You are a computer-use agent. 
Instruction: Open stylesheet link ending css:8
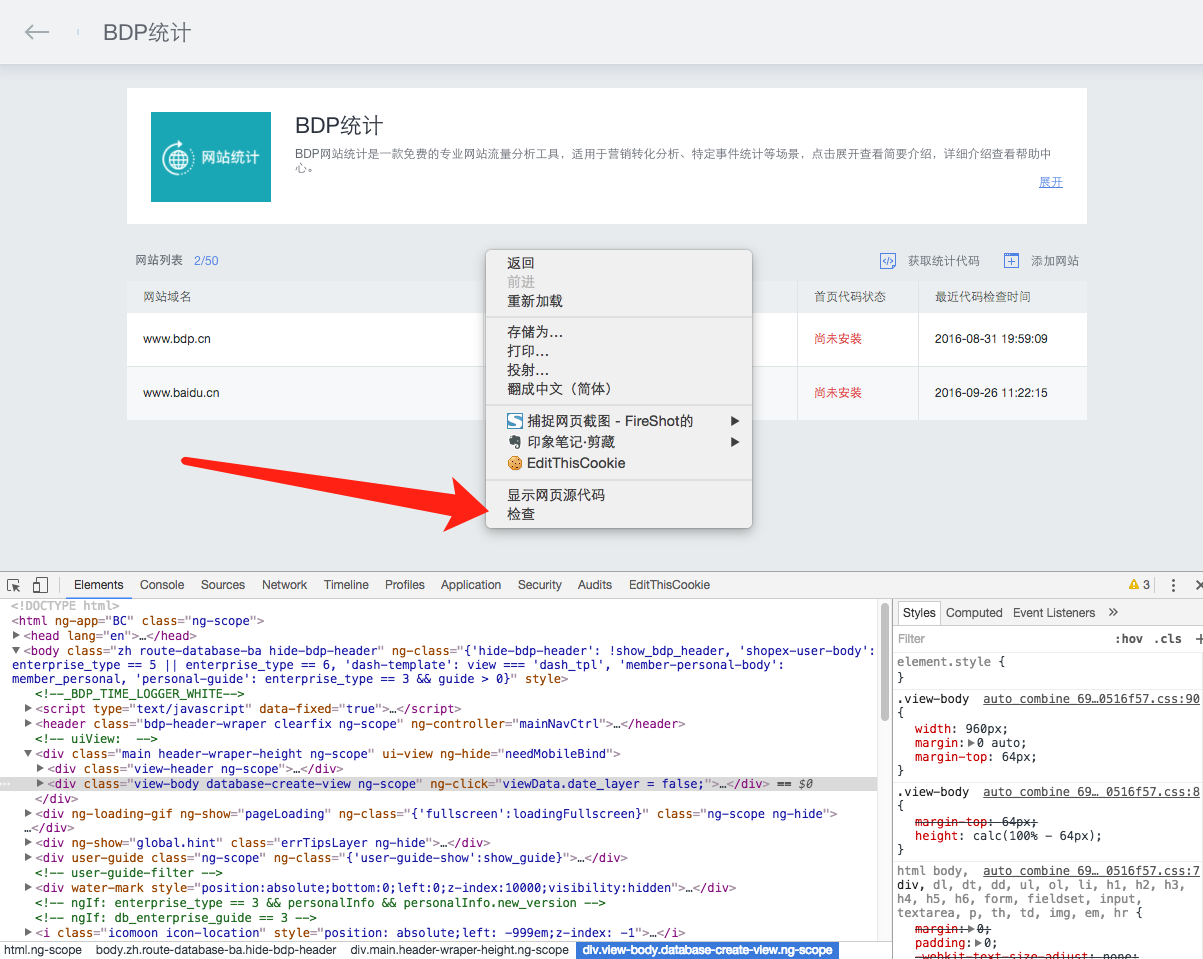1091,792
